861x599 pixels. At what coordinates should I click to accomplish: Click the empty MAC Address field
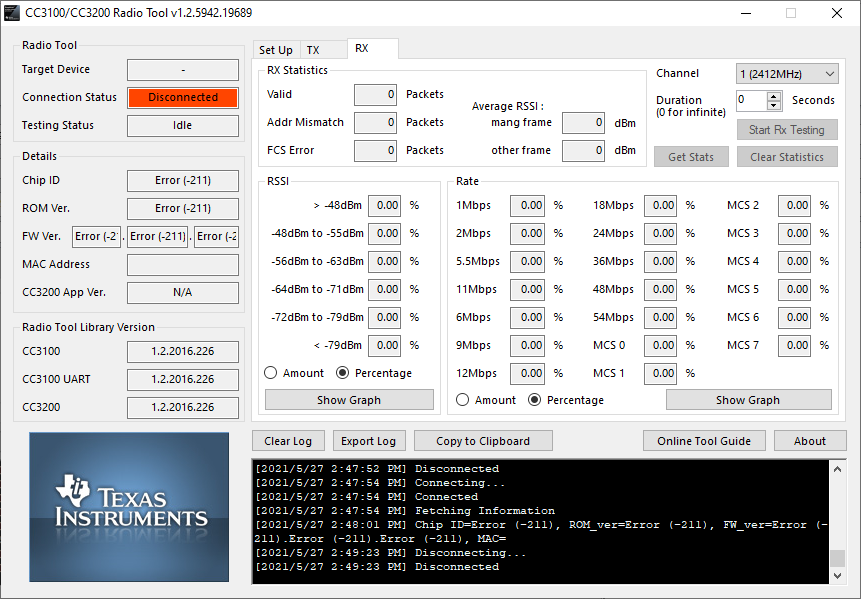pyautogui.click(x=183, y=265)
